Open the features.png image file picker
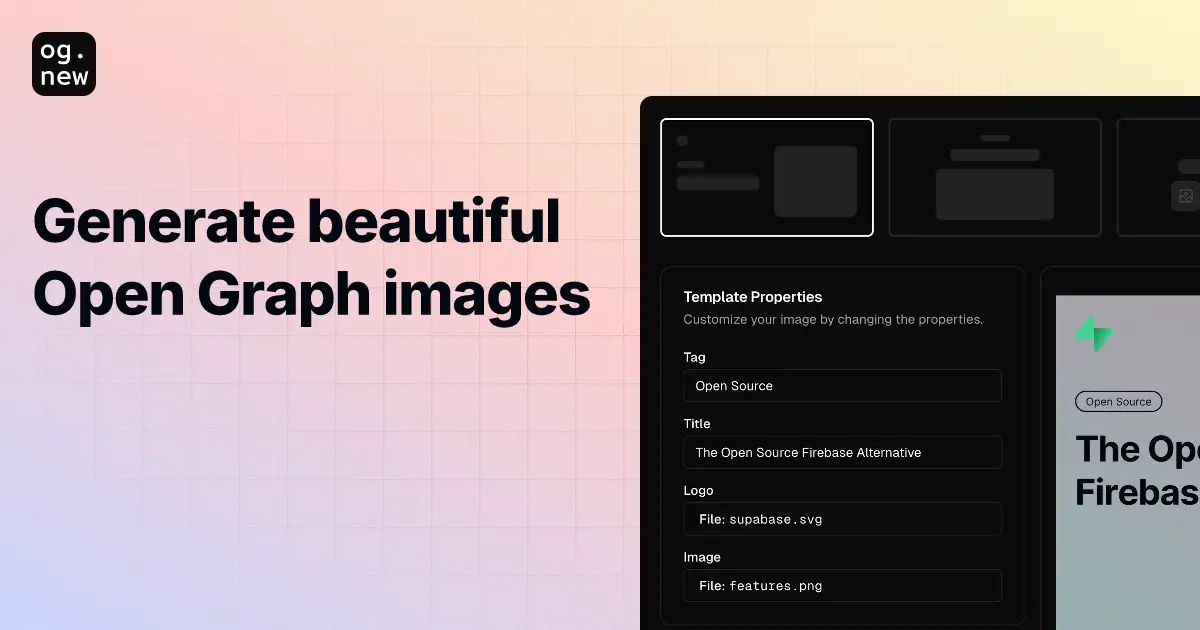Viewport: 1200px width, 630px height. coord(842,585)
